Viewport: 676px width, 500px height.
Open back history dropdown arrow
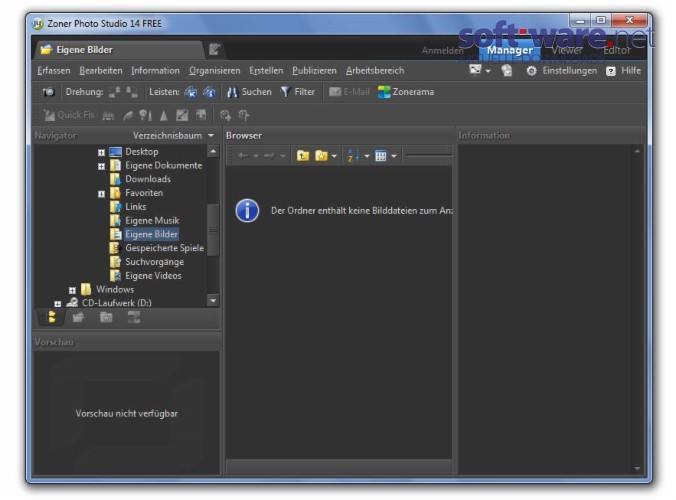(256, 156)
